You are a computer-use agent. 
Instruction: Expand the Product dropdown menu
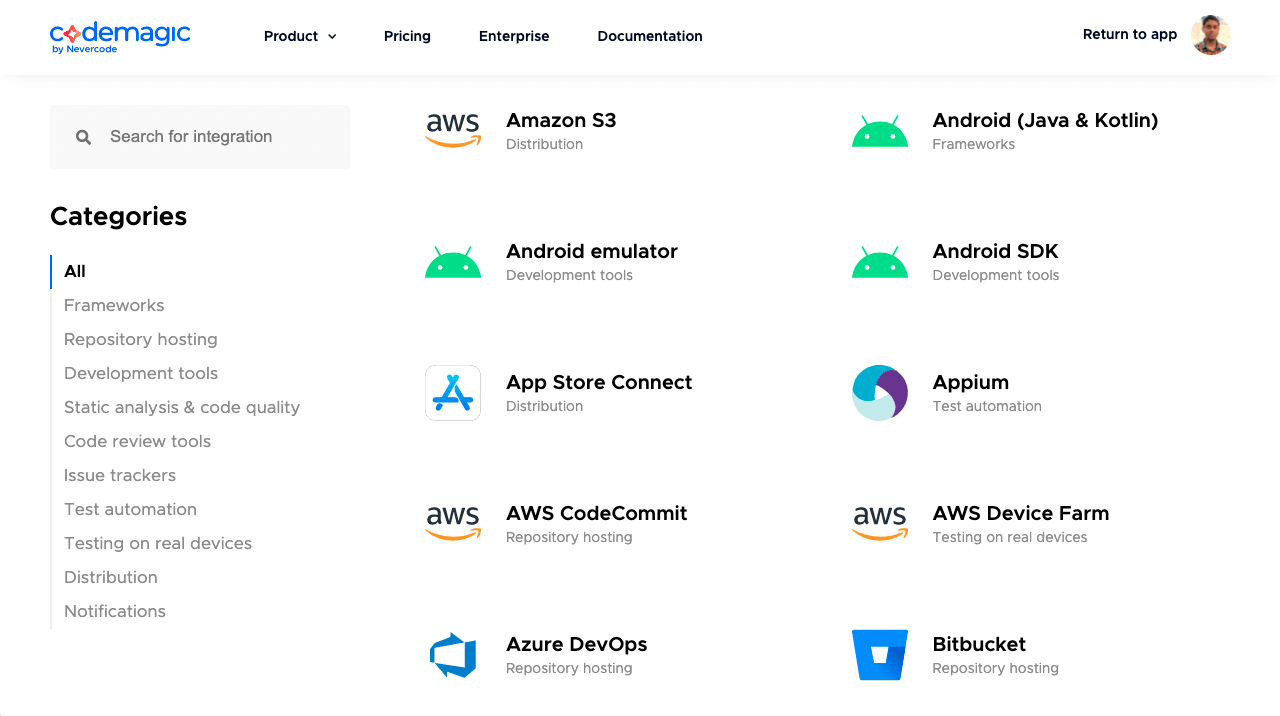point(300,36)
